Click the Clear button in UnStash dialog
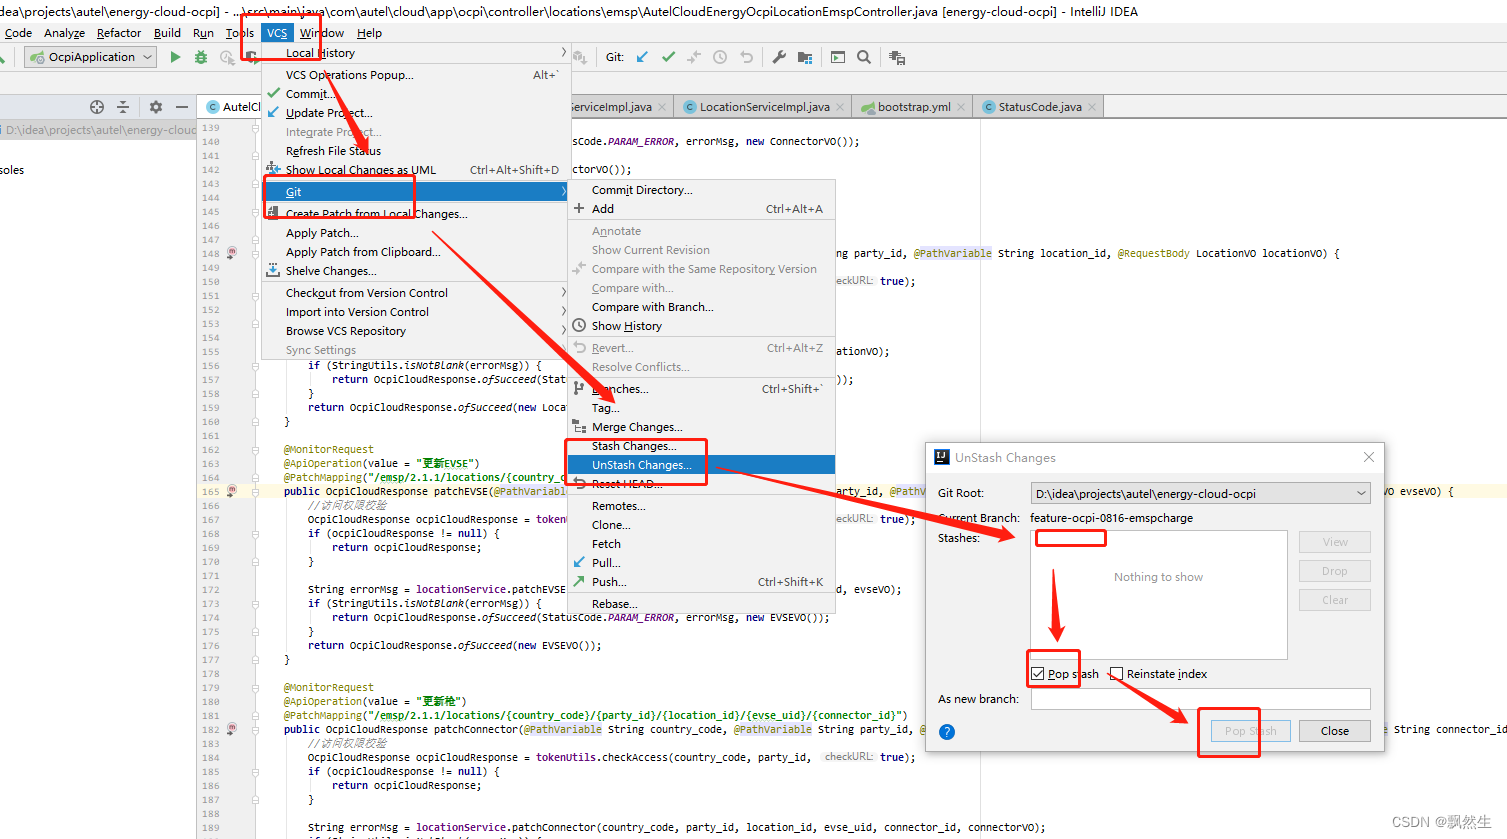 click(x=1335, y=600)
